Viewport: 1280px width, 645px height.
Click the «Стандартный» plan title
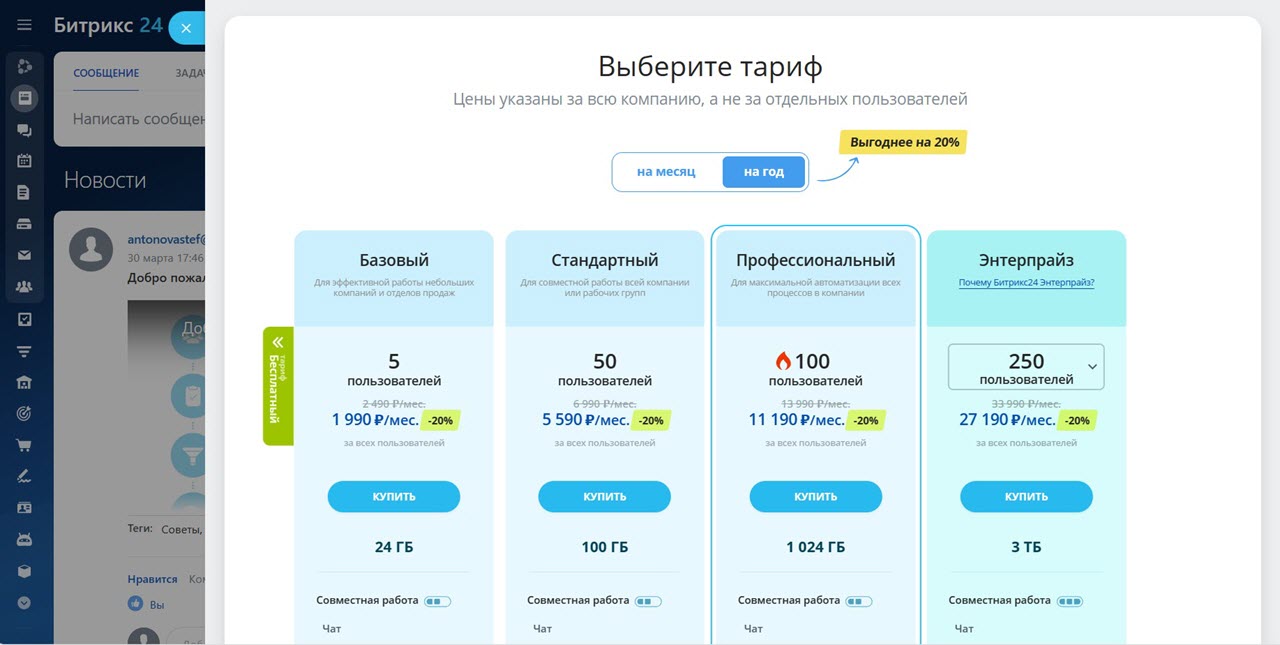pos(605,260)
